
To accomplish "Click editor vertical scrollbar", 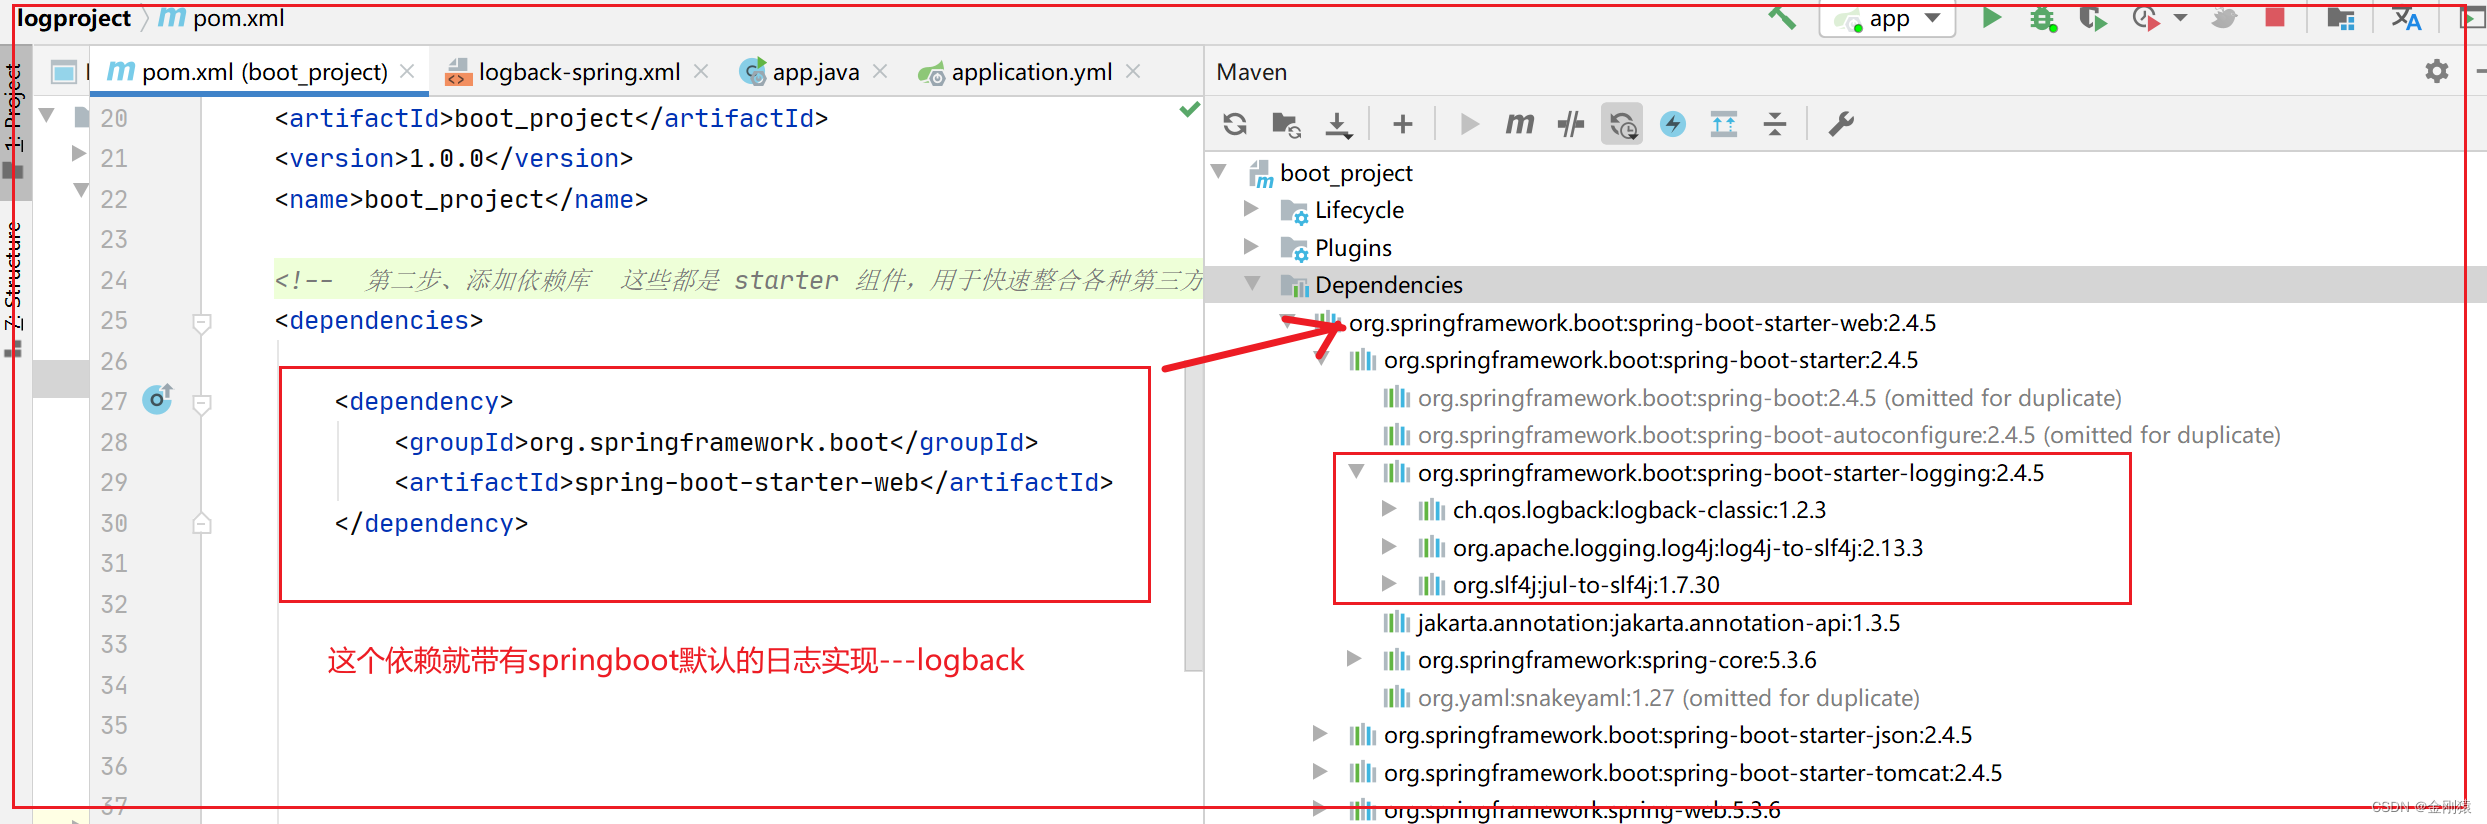I will click(x=1193, y=520).
